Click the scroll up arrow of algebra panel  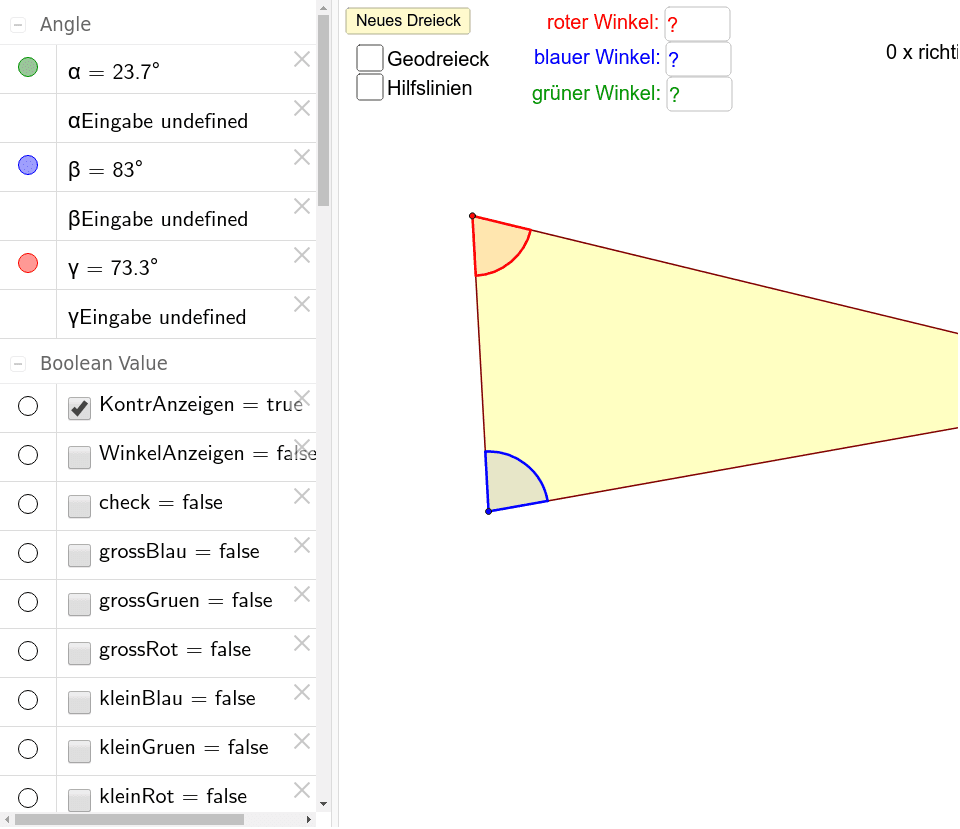pyautogui.click(x=324, y=8)
